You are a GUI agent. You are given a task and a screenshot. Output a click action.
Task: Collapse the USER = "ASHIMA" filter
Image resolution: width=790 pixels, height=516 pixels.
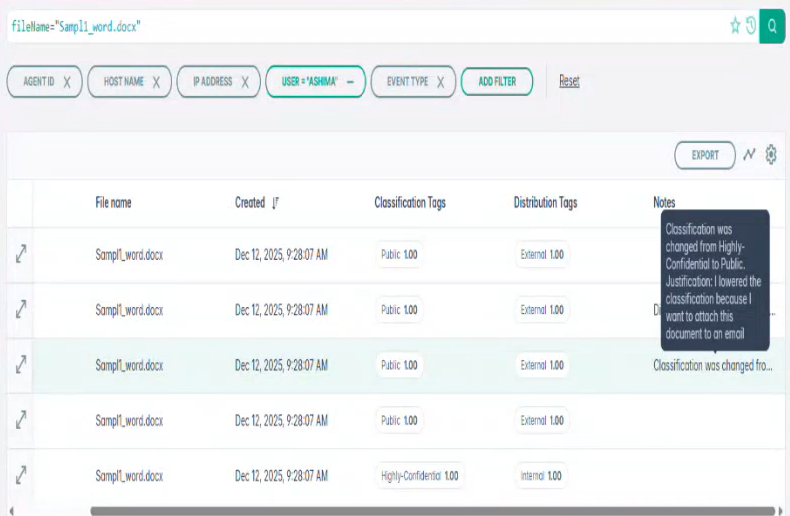pyautogui.click(x=350, y=82)
